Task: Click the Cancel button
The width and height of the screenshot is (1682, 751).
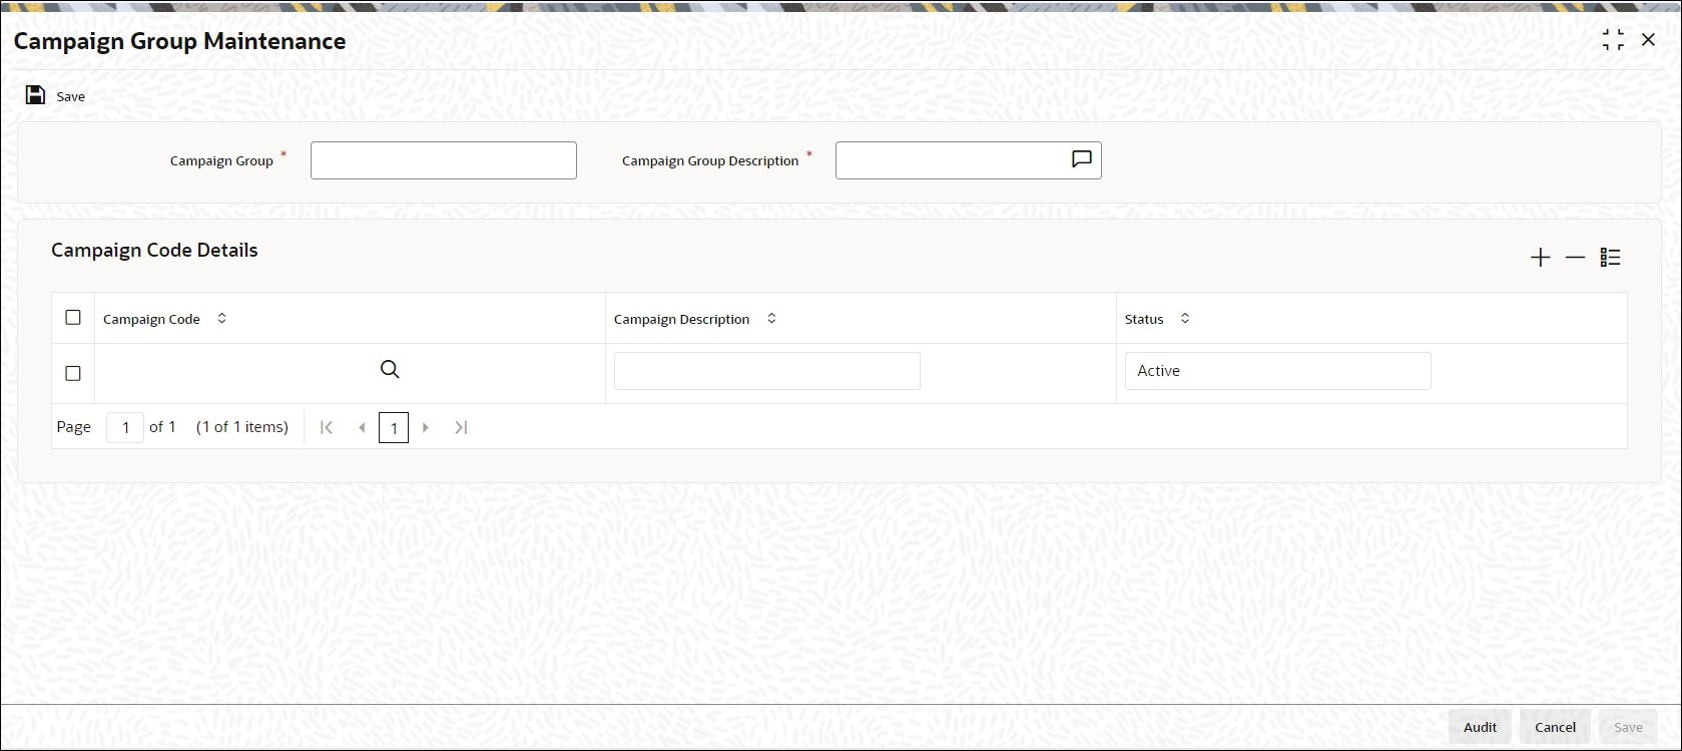Action: 1555,727
